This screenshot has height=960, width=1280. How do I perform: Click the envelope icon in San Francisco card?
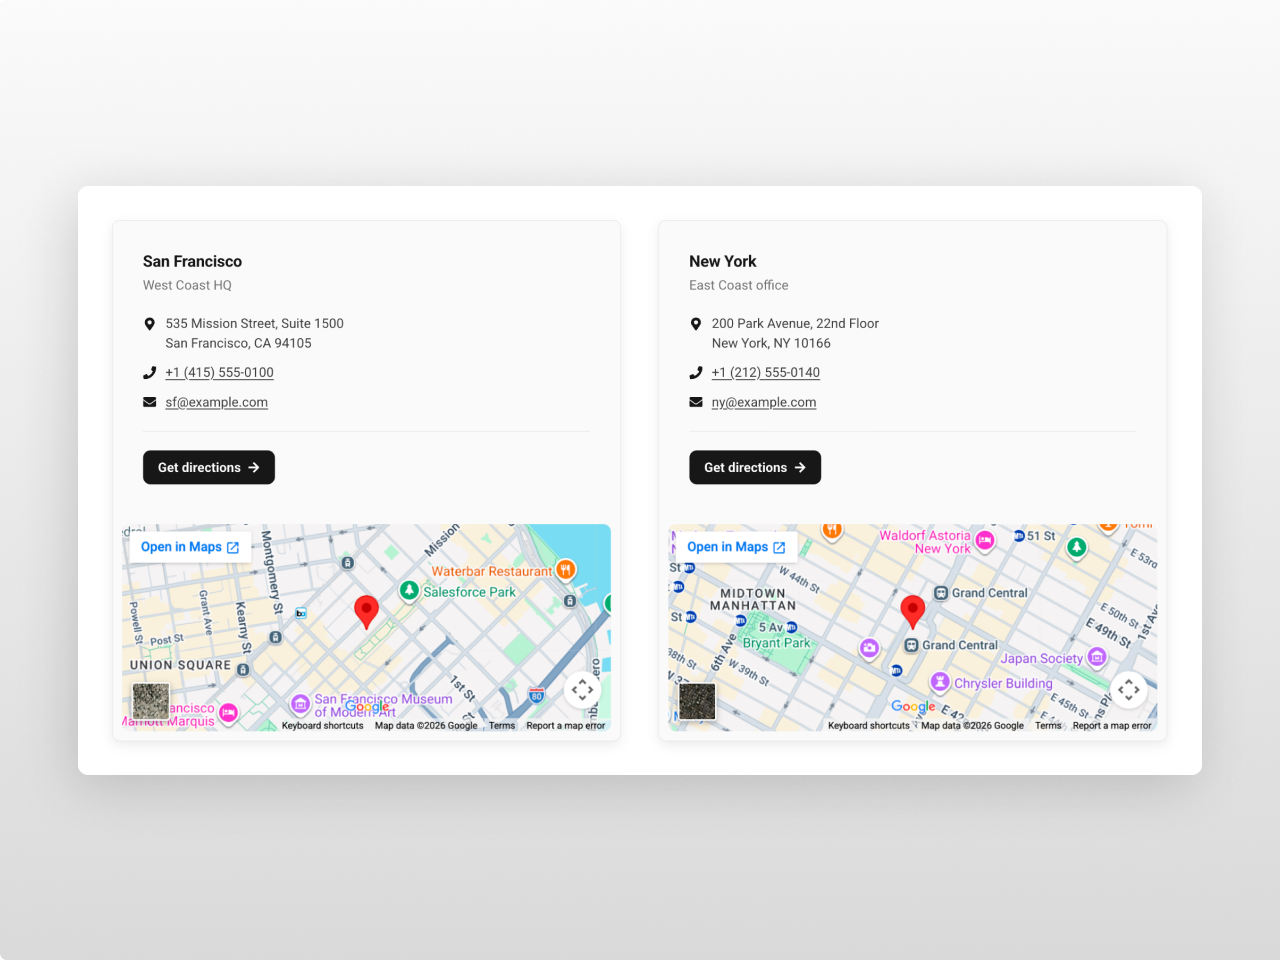(150, 402)
